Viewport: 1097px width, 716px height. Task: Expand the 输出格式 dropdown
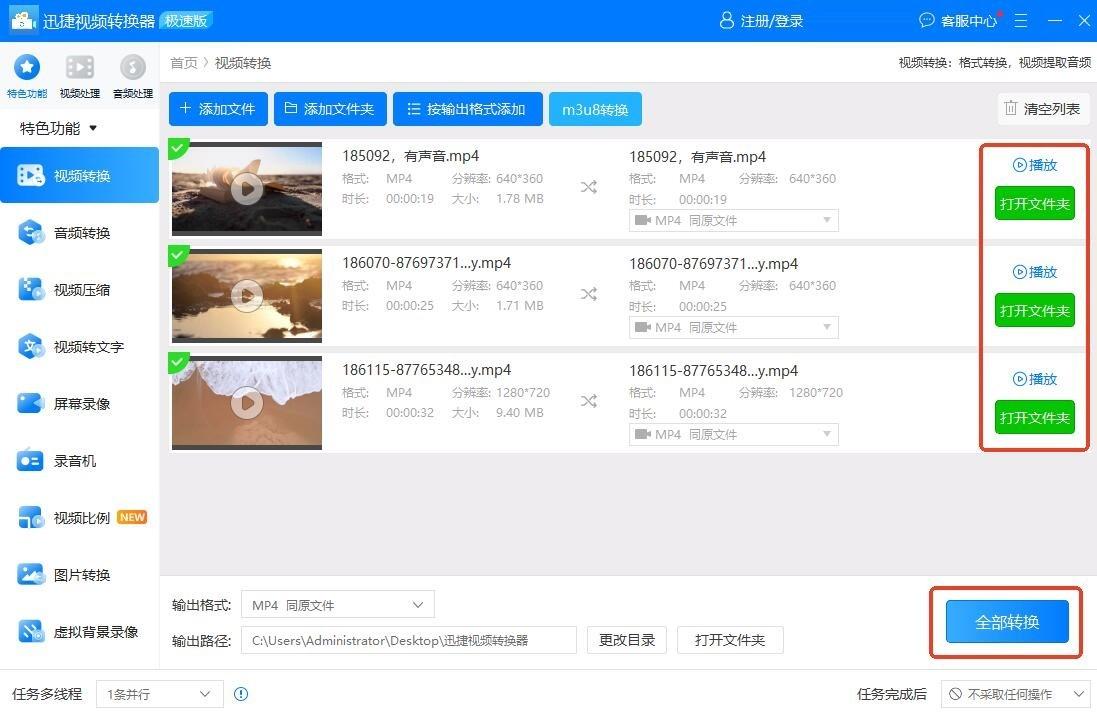point(338,605)
